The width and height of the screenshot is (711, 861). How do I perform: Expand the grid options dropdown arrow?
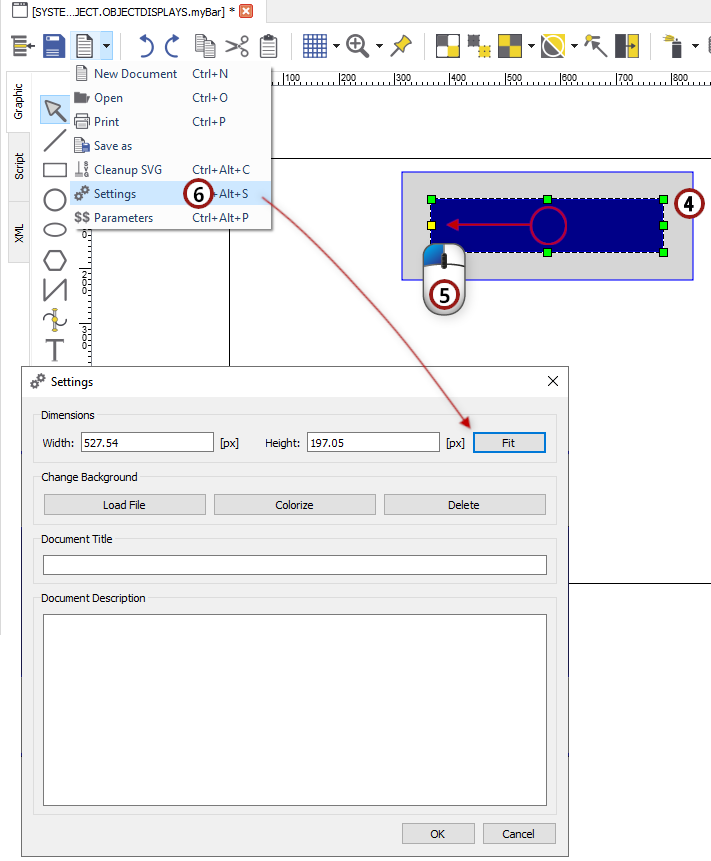tap(336, 46)
